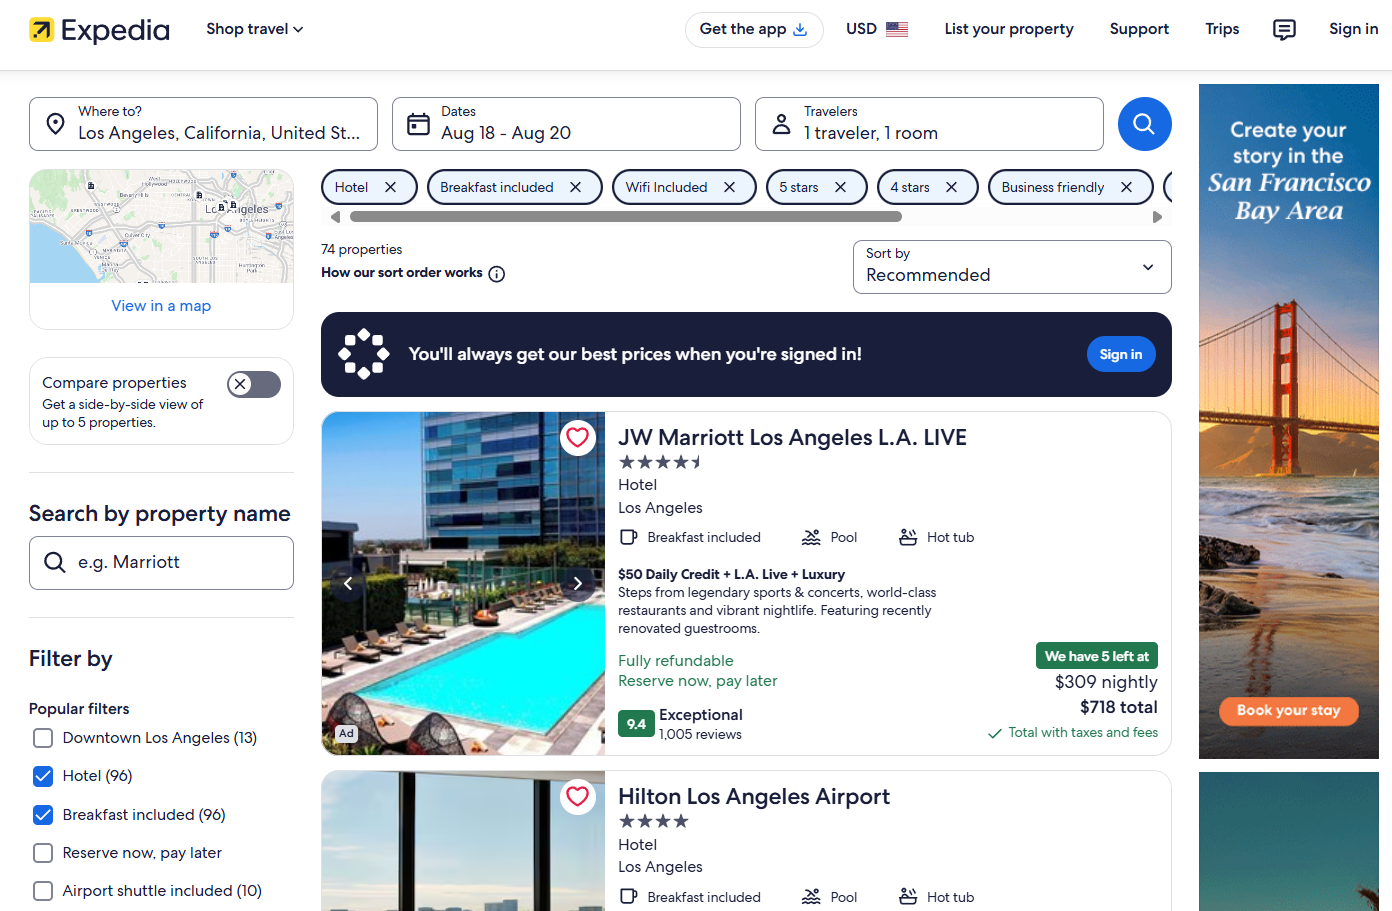Screen dimensions: 1392x911
Task: Open the Dates Aug 18 - Aug 20 picker
Action: (x=566, y=124)
